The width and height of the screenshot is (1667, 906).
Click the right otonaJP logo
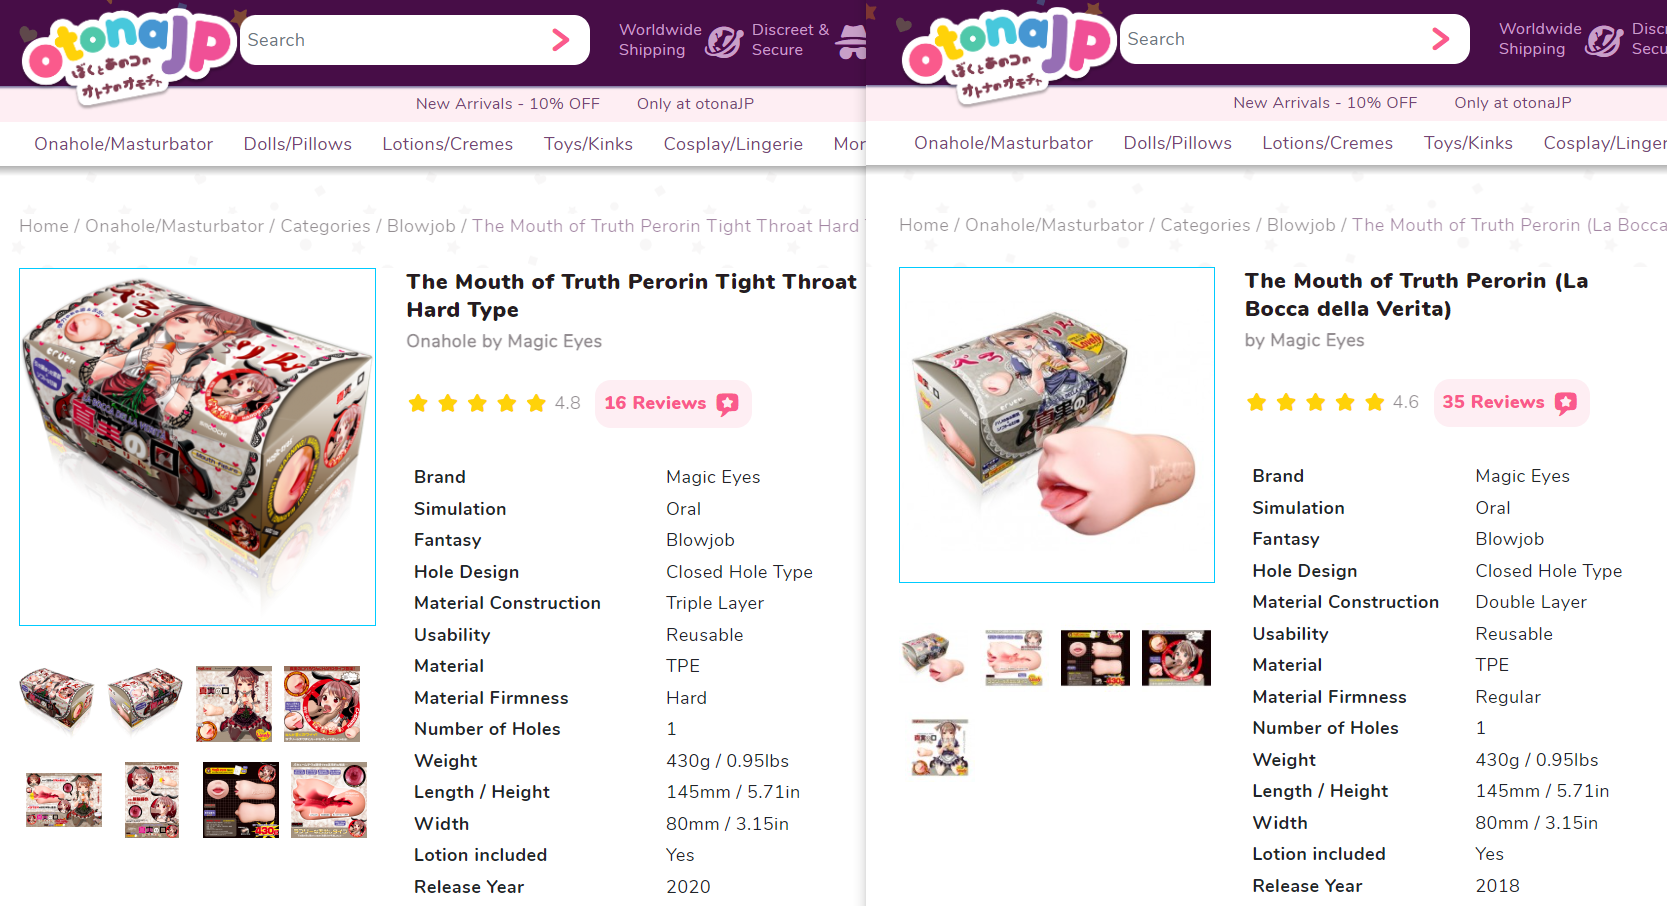pyautogui.click(x=1008, y=55)
